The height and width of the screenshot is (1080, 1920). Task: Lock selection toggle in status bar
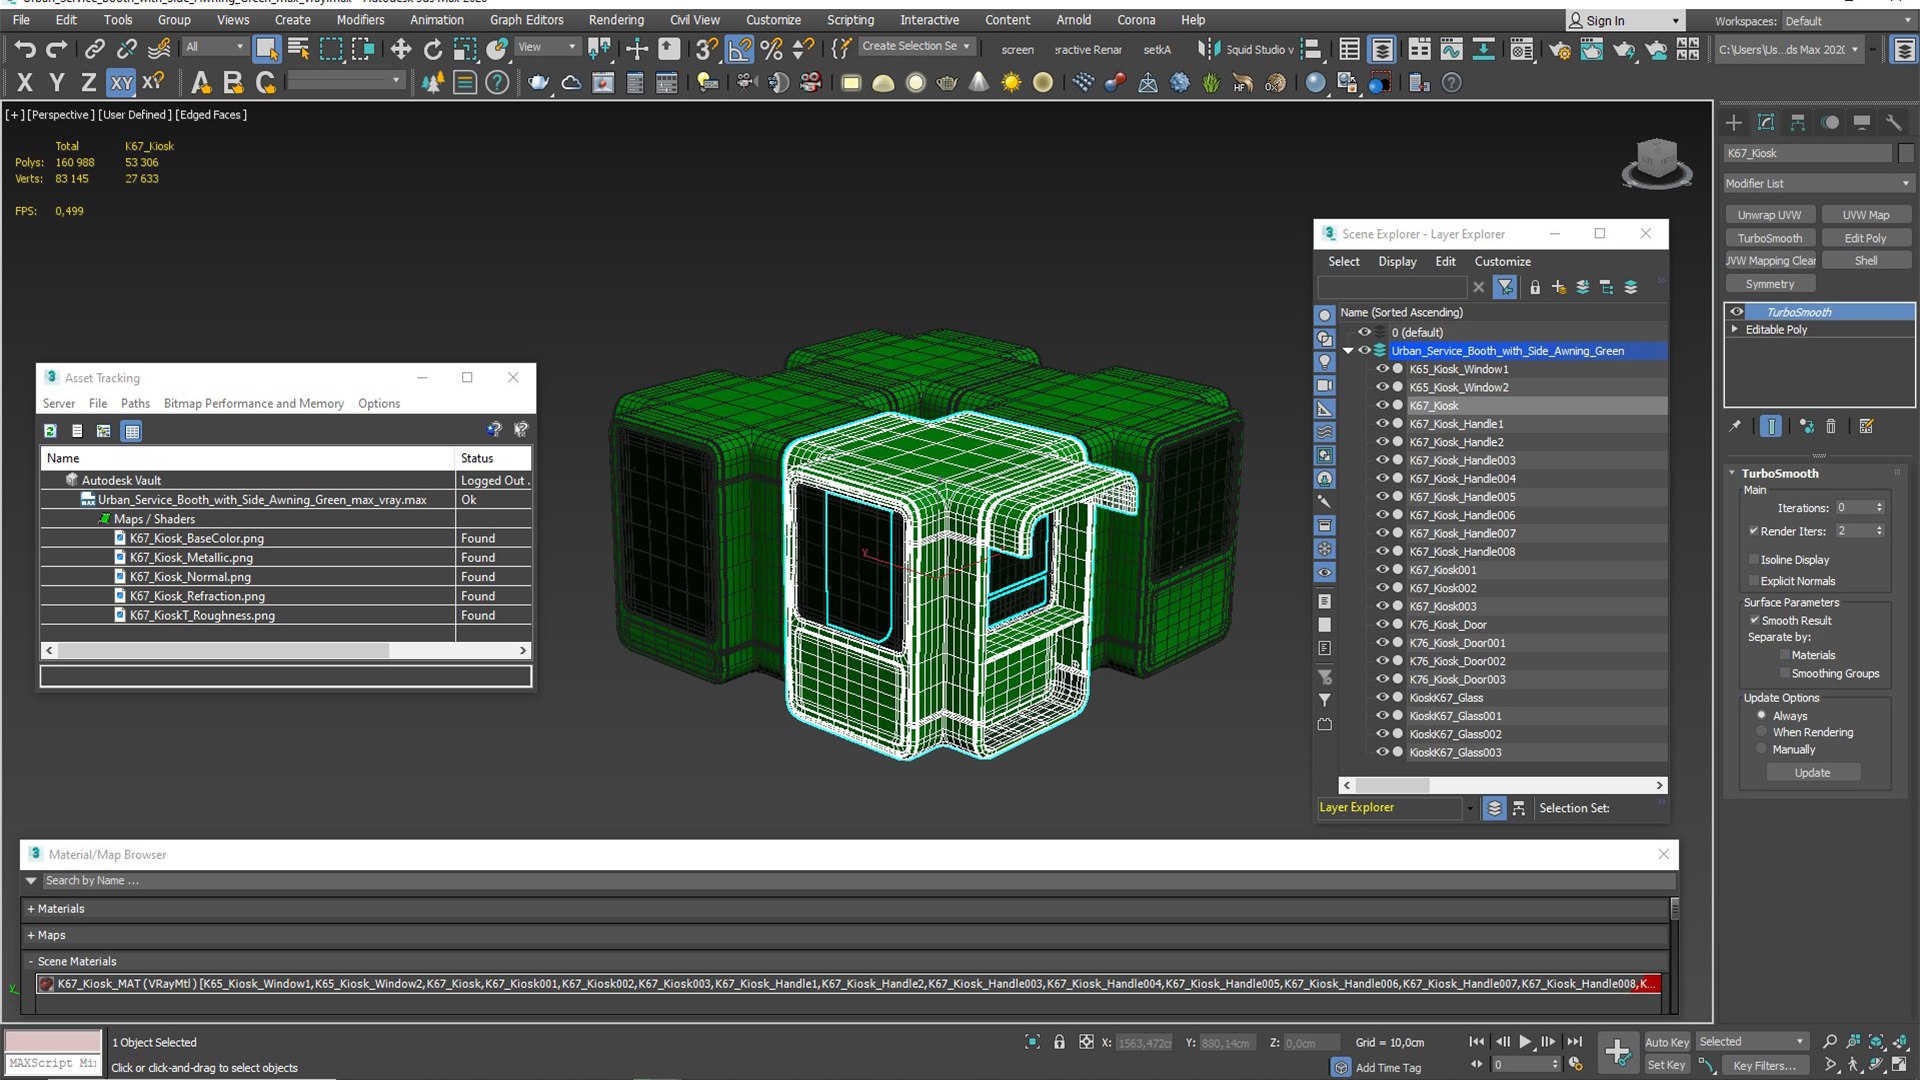(1059, 1042)
